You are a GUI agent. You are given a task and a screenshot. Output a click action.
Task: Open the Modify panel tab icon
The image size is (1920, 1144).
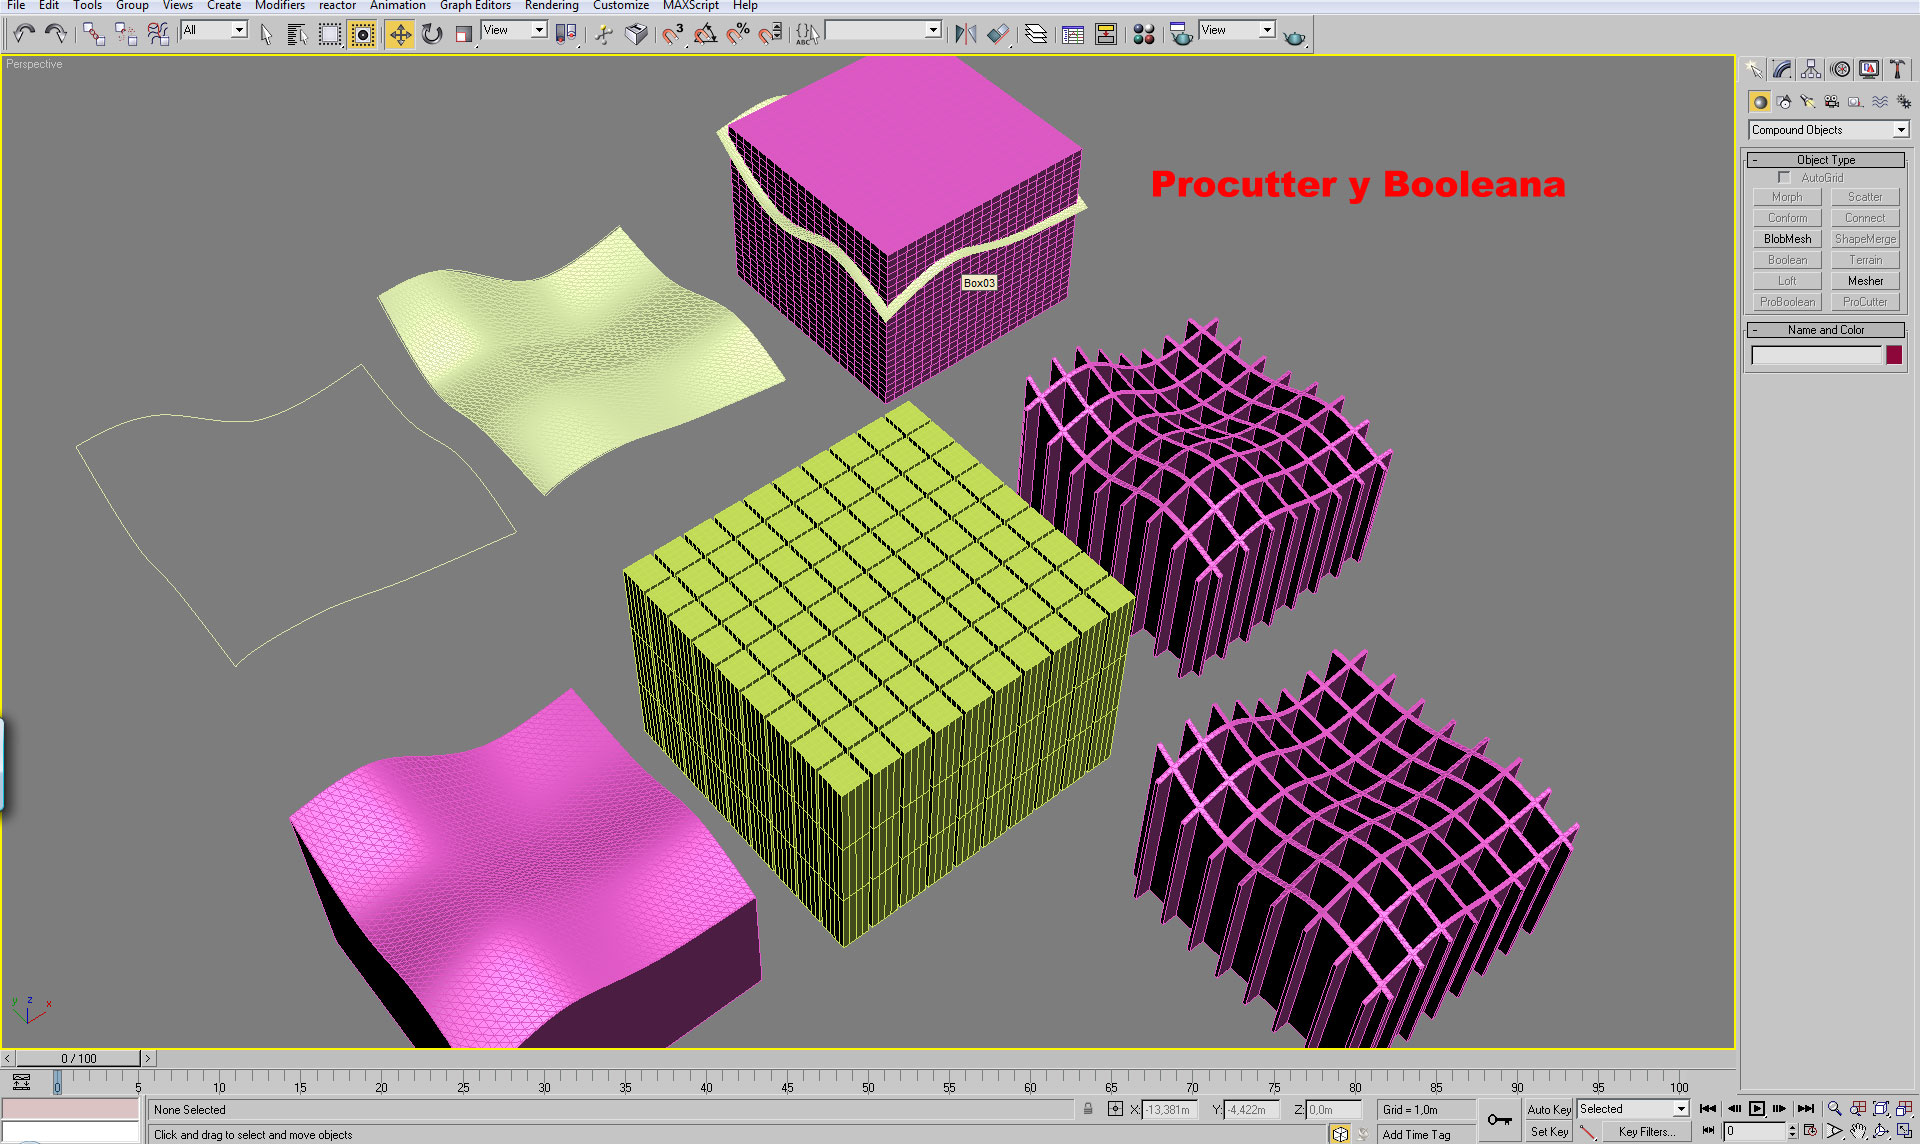point(1782,70)
